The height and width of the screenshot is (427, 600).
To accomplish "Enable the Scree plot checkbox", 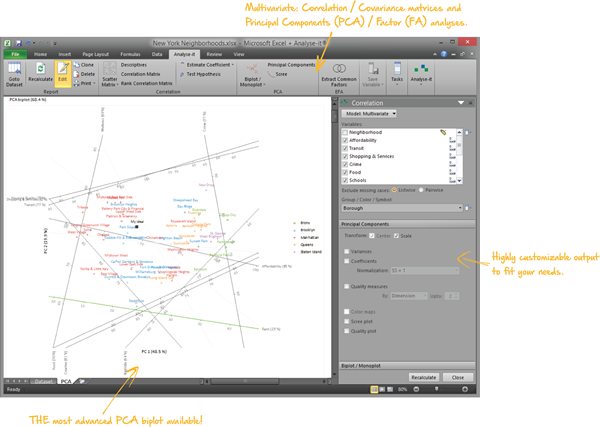I will pyautogui.click(x=347, y=321).
